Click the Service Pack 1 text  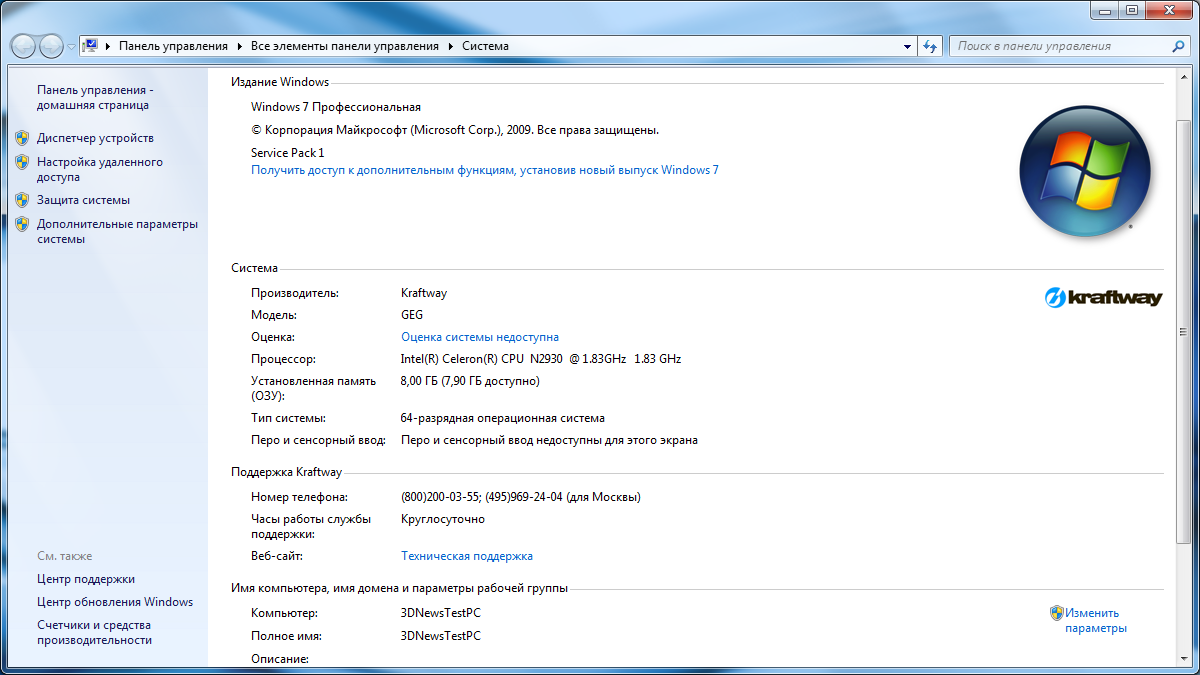pos(288,153)
